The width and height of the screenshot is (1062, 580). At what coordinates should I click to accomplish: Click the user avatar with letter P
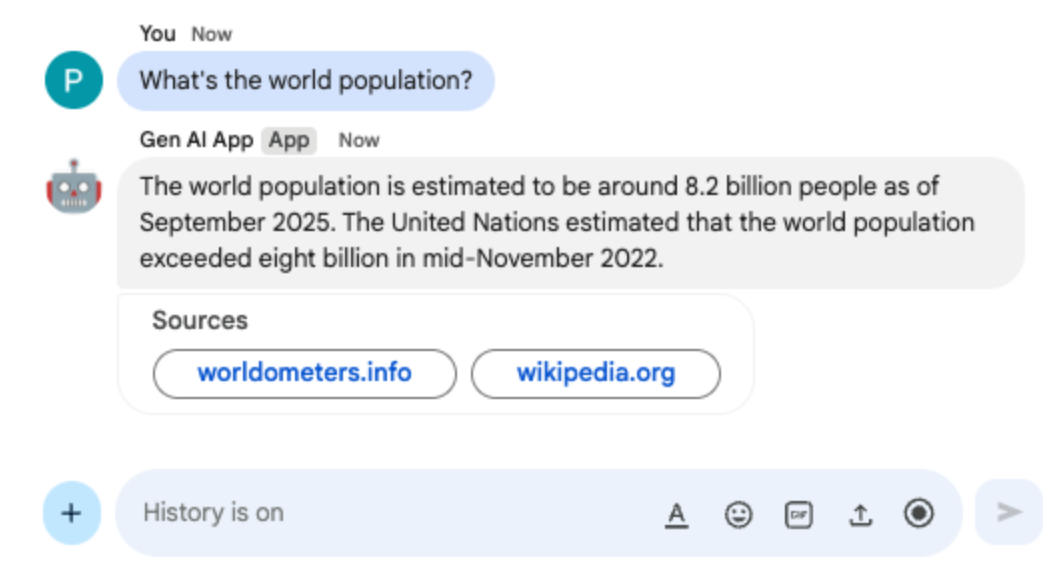click(x=73, y=80)
